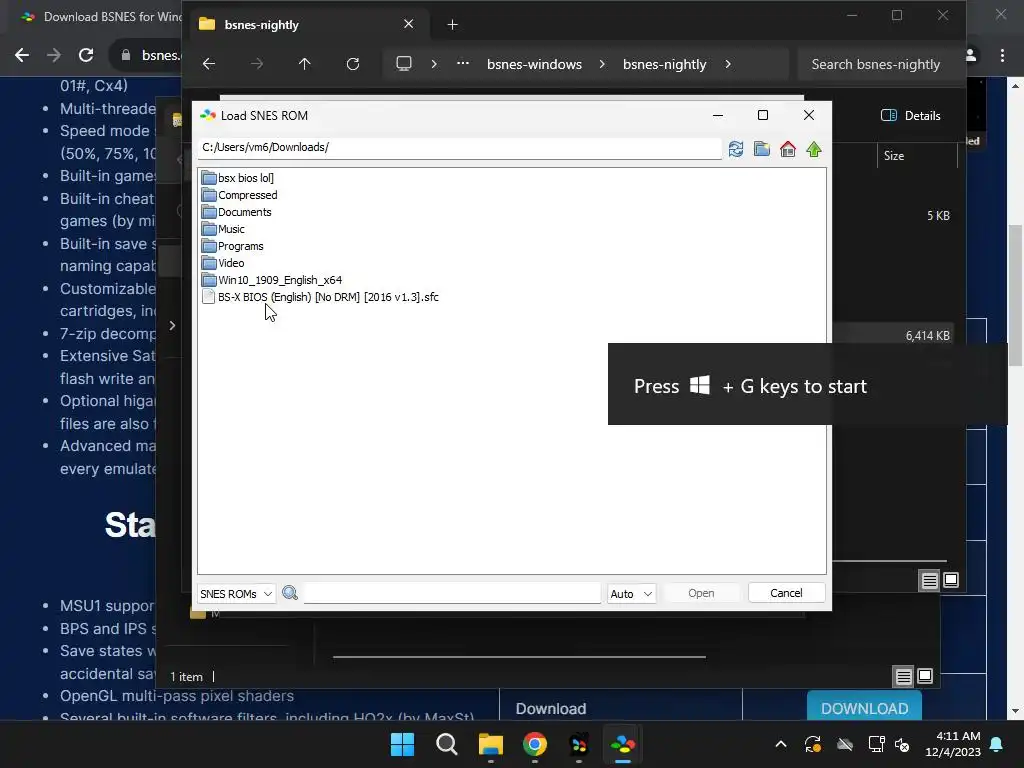This screenshot has width=1024, height=768.
Task: Open the notification bell in the taskbar
Action: tap(997, 744)
